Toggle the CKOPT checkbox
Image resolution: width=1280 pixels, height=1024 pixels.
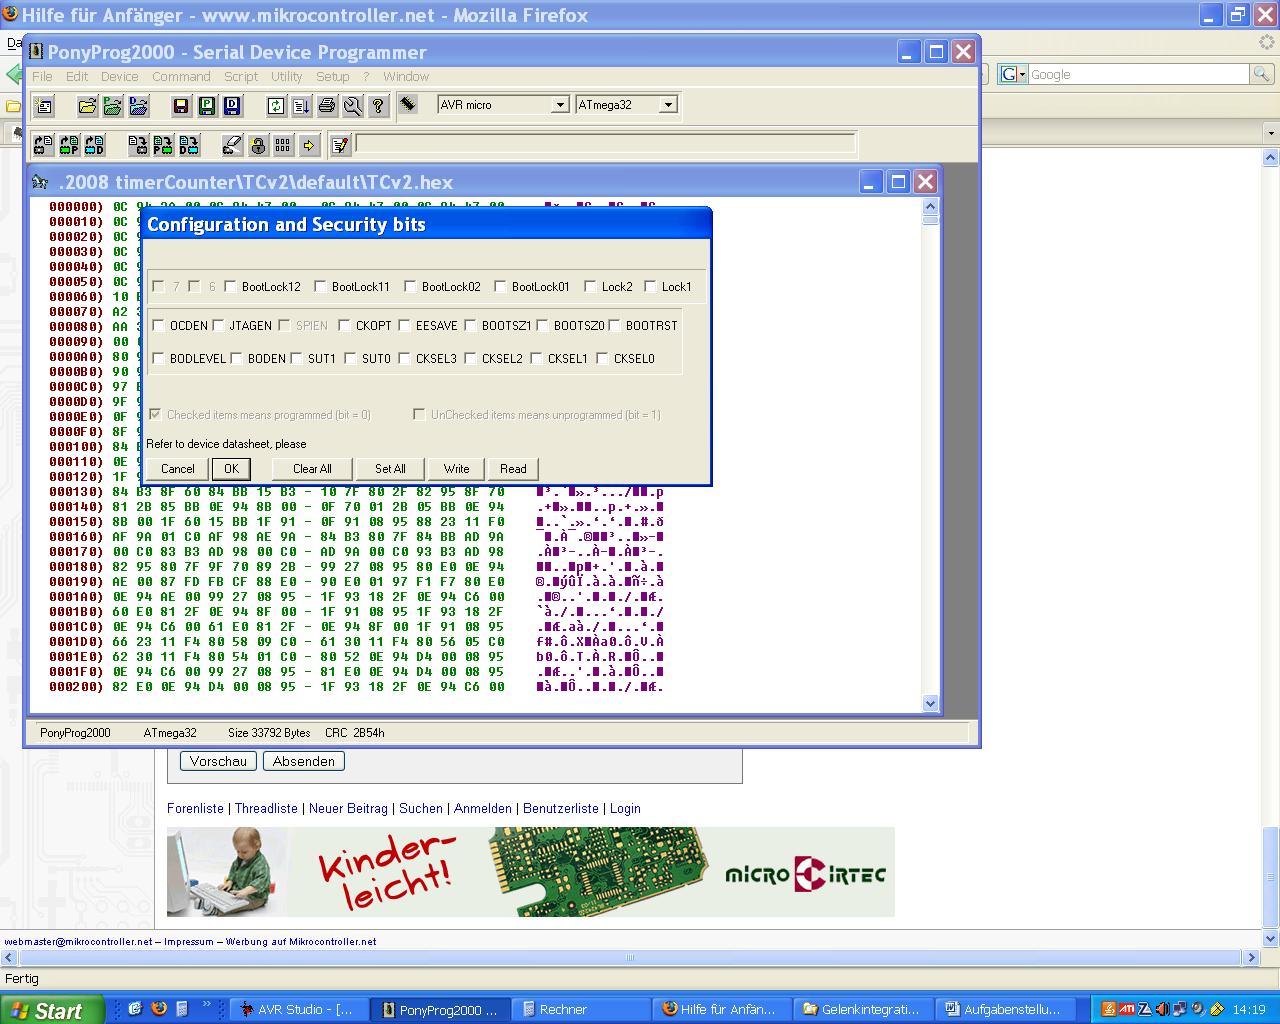pos(344,325)
